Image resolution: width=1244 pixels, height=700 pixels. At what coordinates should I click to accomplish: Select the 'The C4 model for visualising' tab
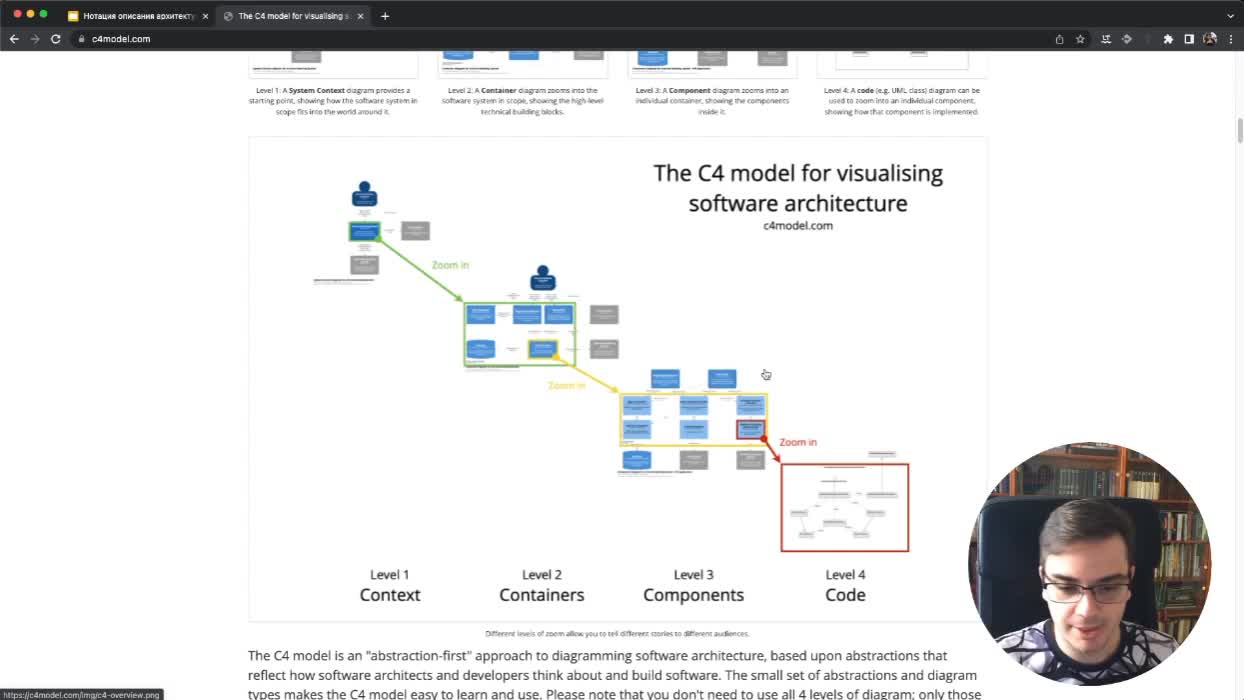click(x=293, y=16)
